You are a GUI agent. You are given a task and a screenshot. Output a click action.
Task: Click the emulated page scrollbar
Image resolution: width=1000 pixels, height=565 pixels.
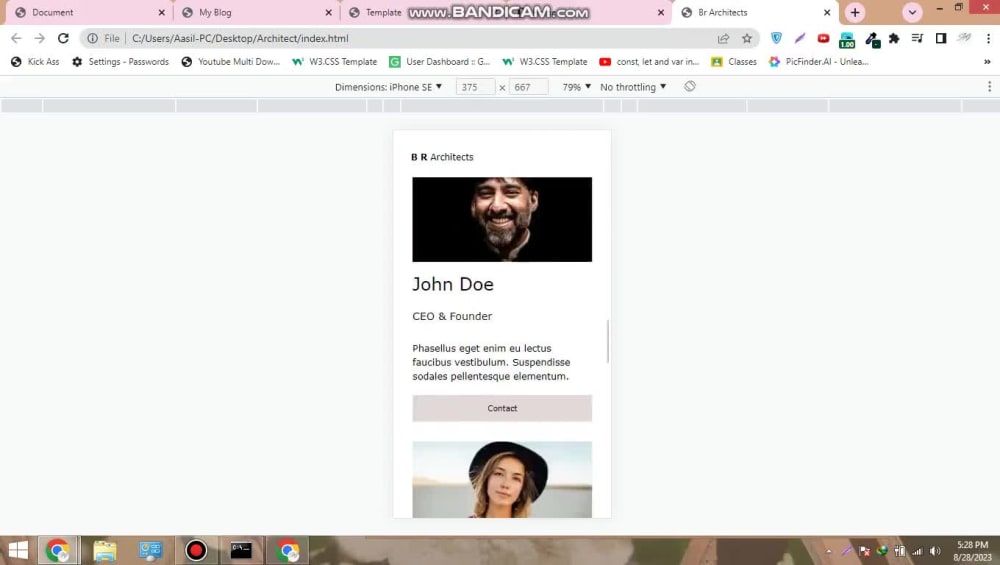(608, 341)
